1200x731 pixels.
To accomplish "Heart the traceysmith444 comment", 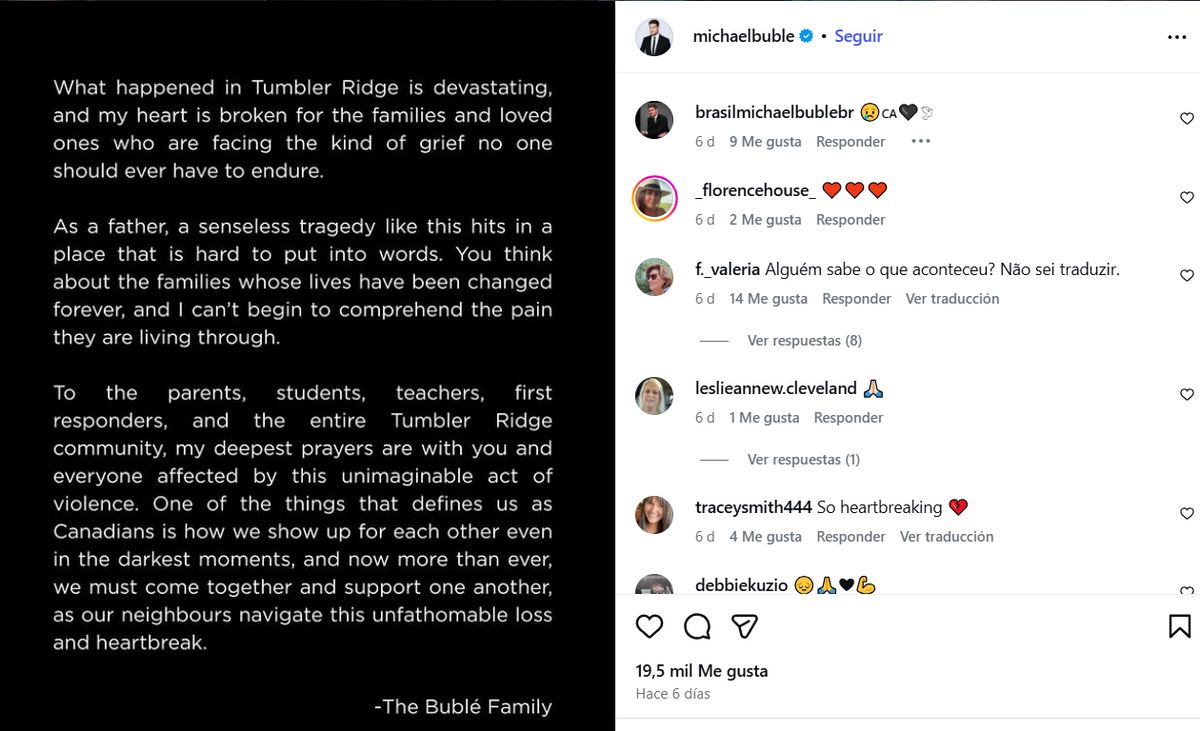I will click(x=1187, y=514).
